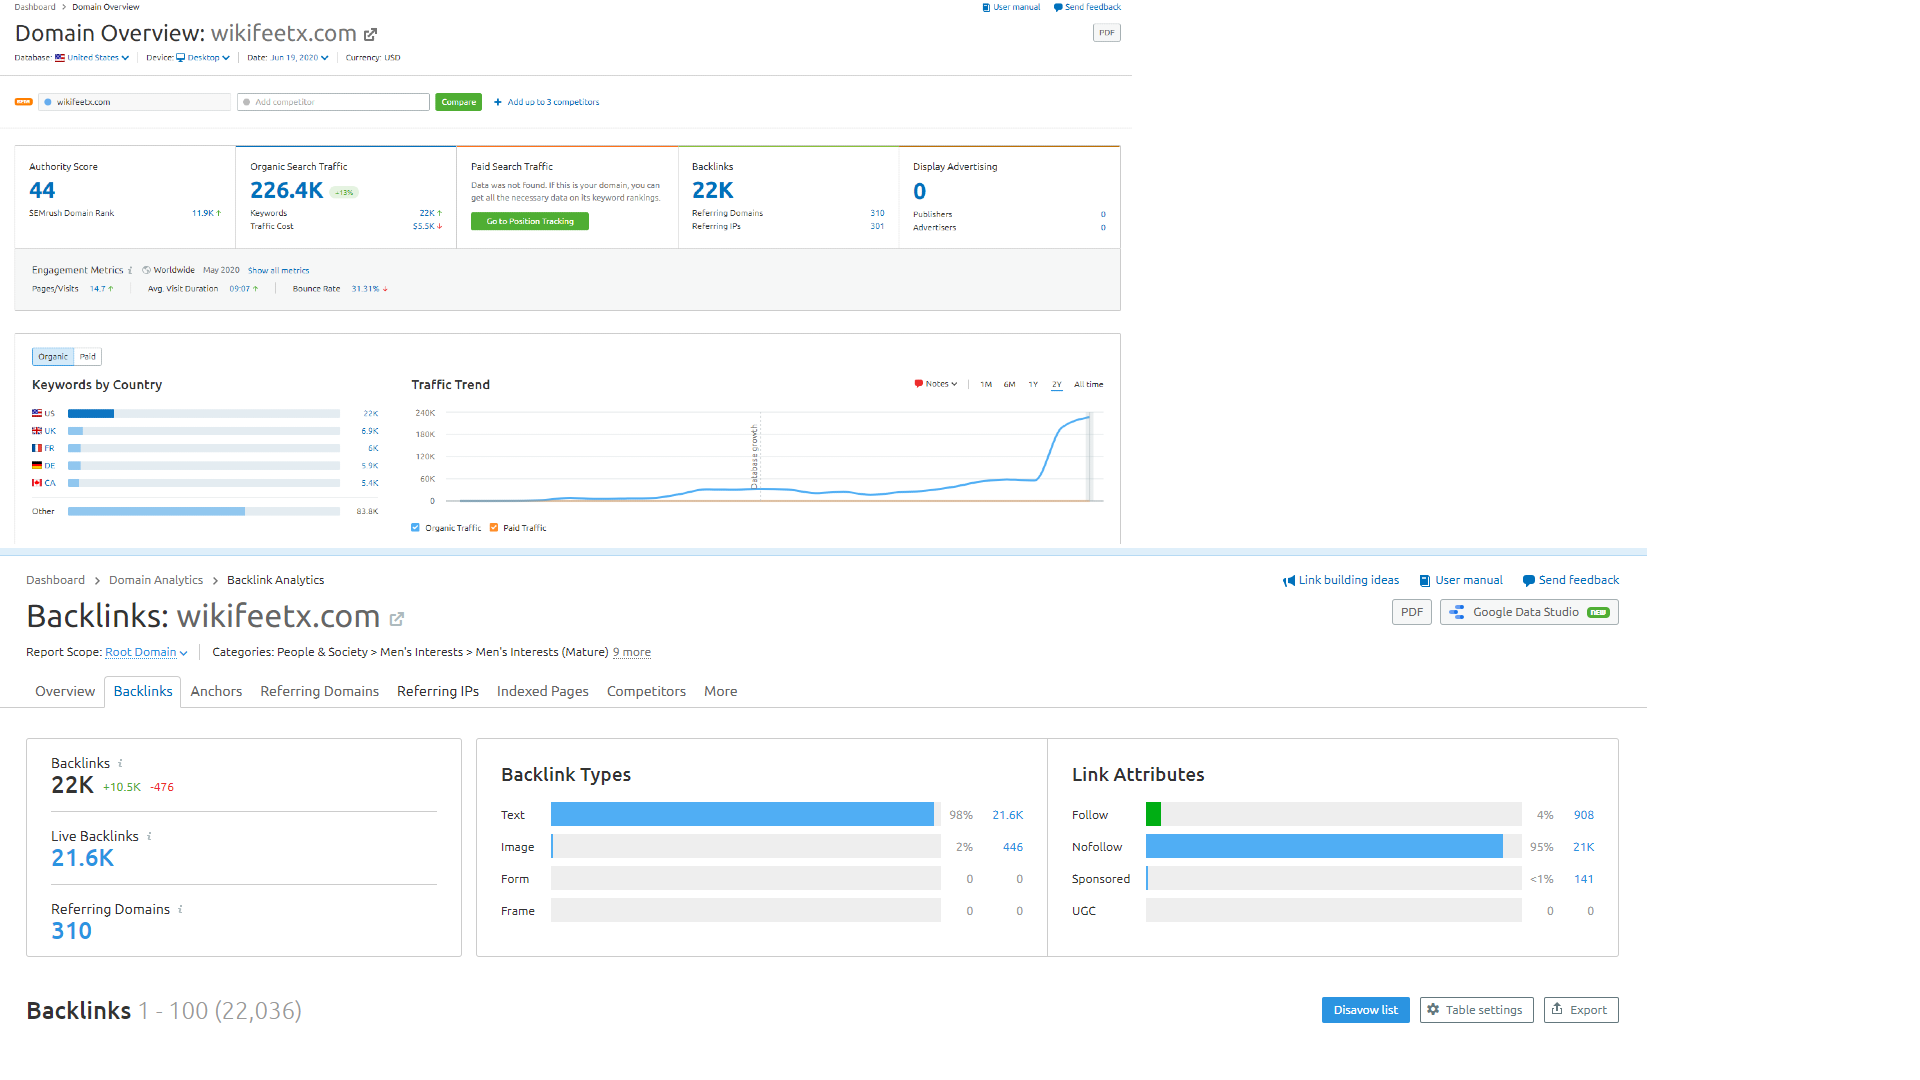The image size is (1920, 1080).
Task: Click the Export upload icon
Action: click(x=1557, y=1009)
